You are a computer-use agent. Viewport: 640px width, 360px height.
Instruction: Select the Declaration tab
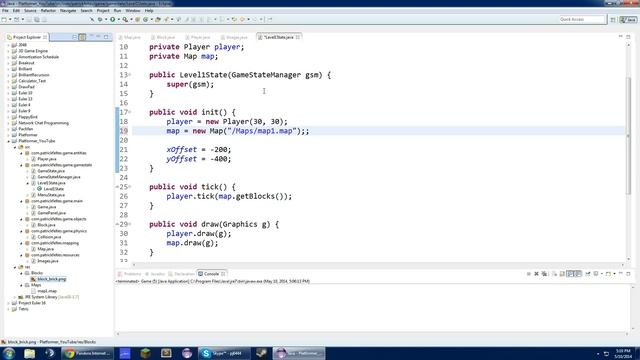coord(182,274)
